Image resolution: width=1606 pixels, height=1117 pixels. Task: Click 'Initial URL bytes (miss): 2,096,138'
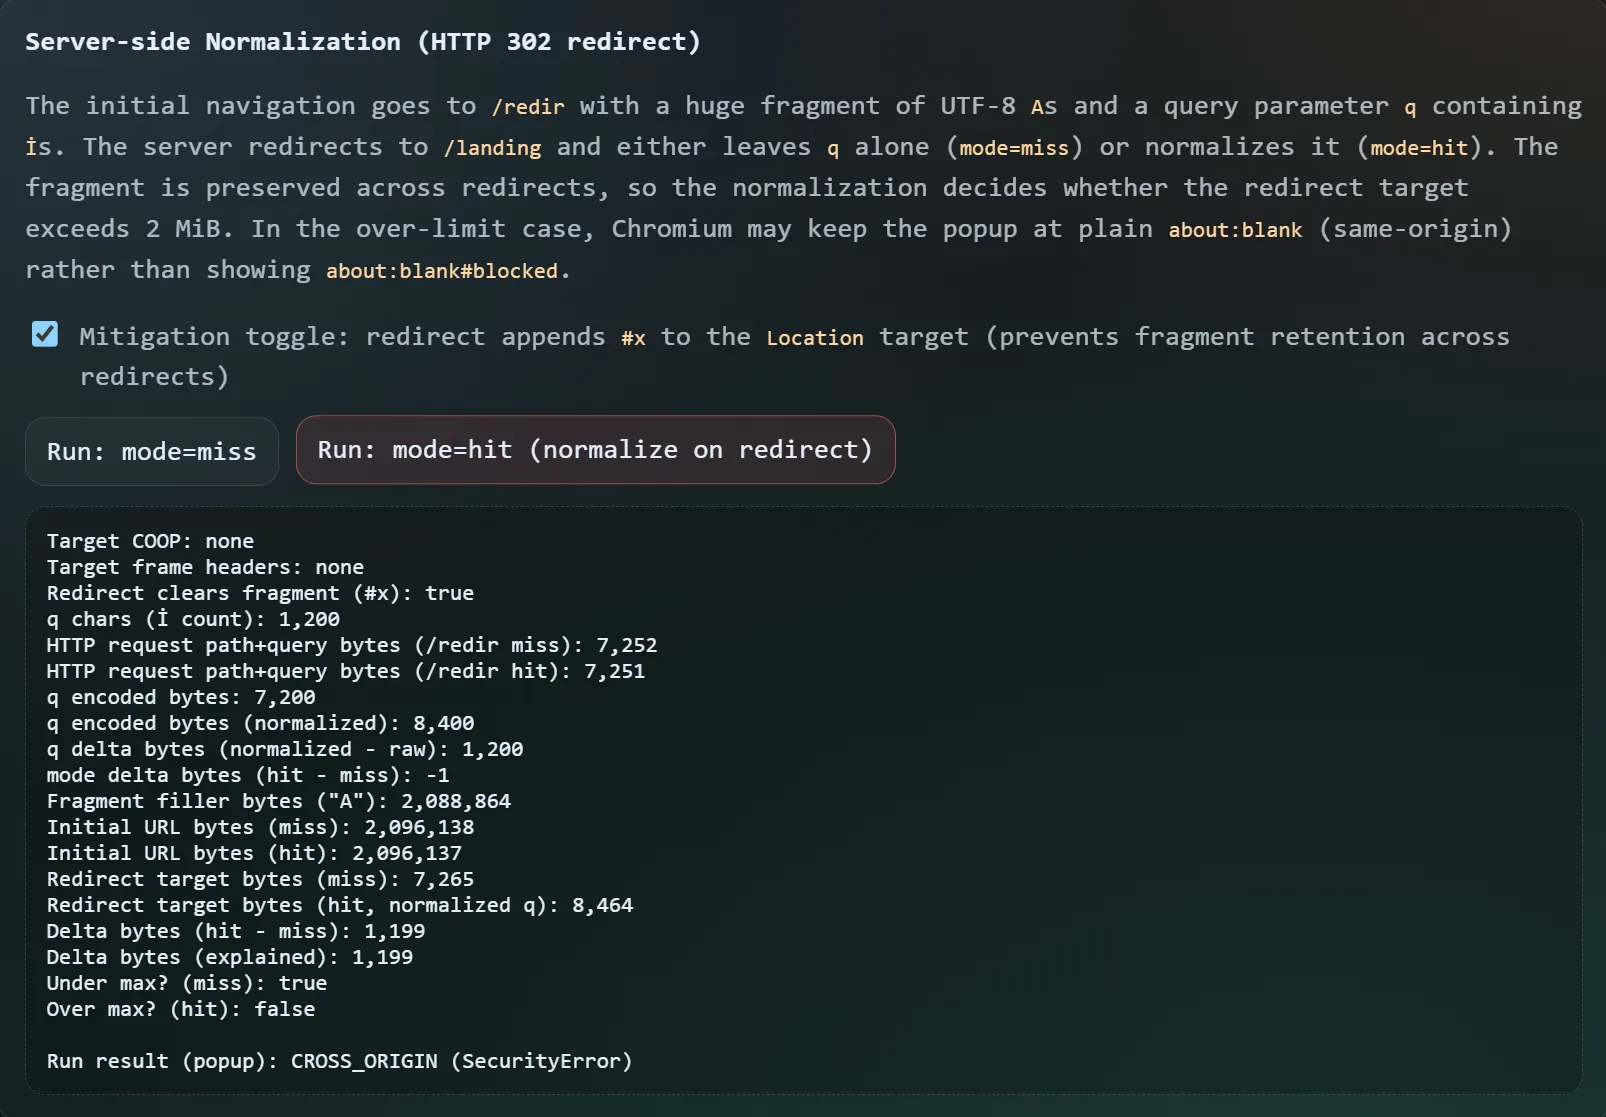[x=260, y=827]
